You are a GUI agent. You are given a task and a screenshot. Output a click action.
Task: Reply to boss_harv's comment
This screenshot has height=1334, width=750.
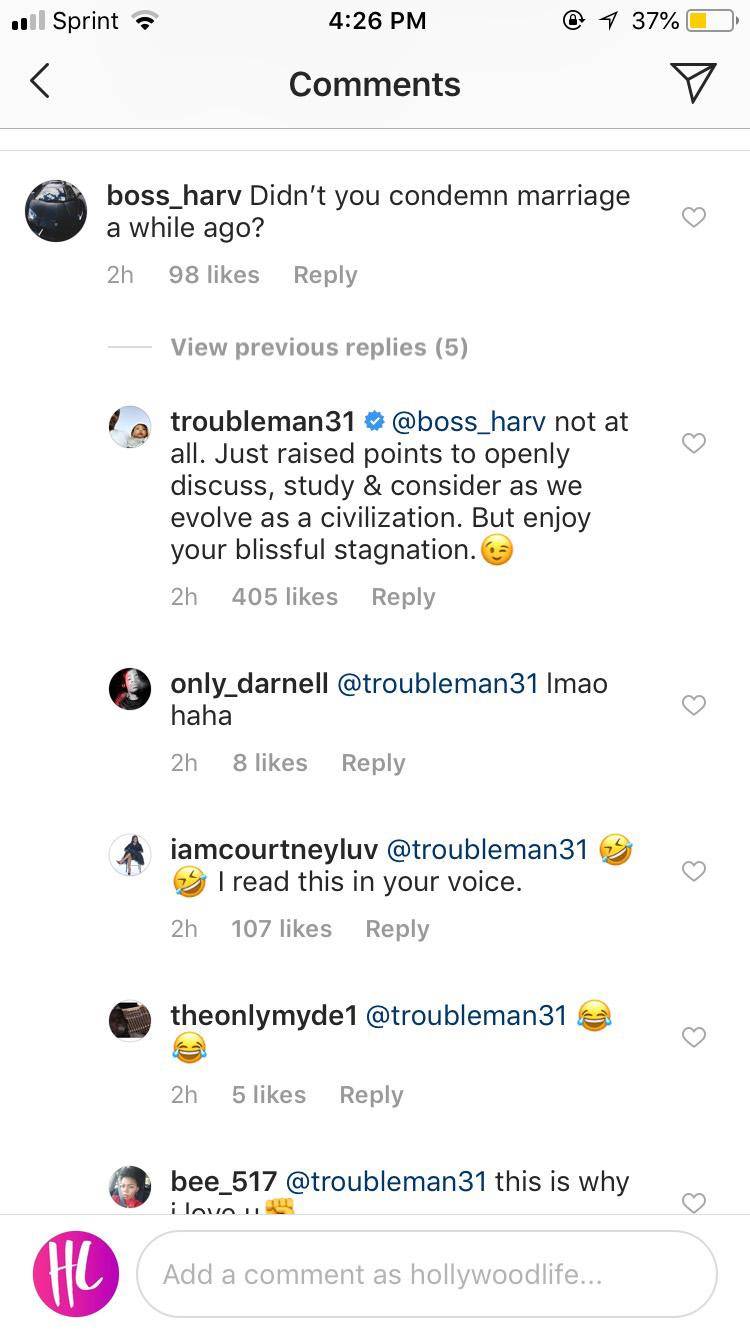[x=325, y=275]
